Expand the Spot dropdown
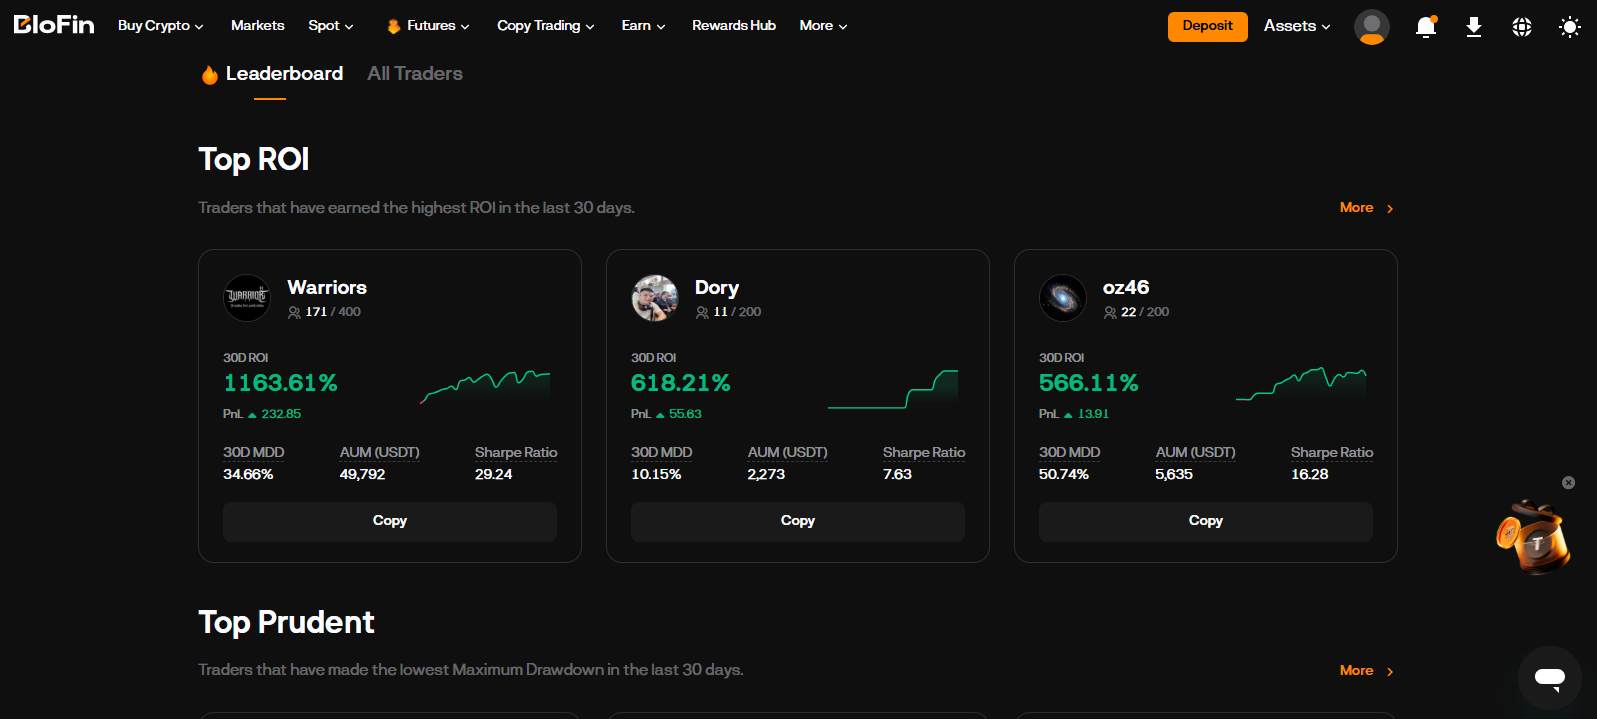This screenshot has height=719, width=1597. pos(331,26)
